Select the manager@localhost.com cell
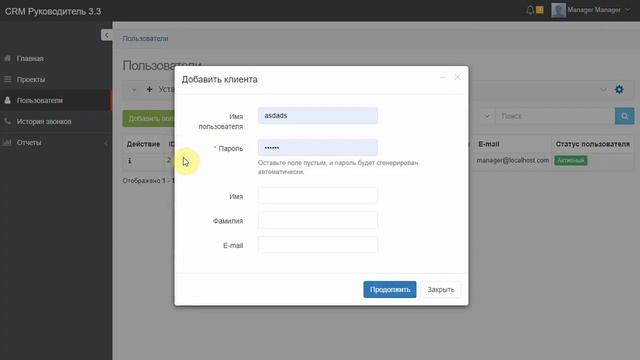Viewport: 640px width, 360px height. point(513,160)
